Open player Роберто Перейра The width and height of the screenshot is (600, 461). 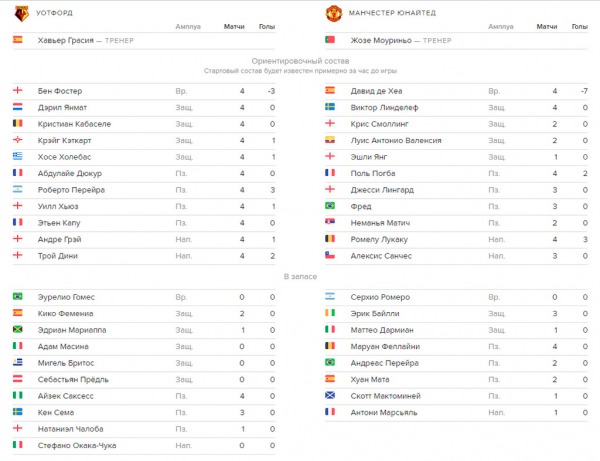(x=71, y=190)
